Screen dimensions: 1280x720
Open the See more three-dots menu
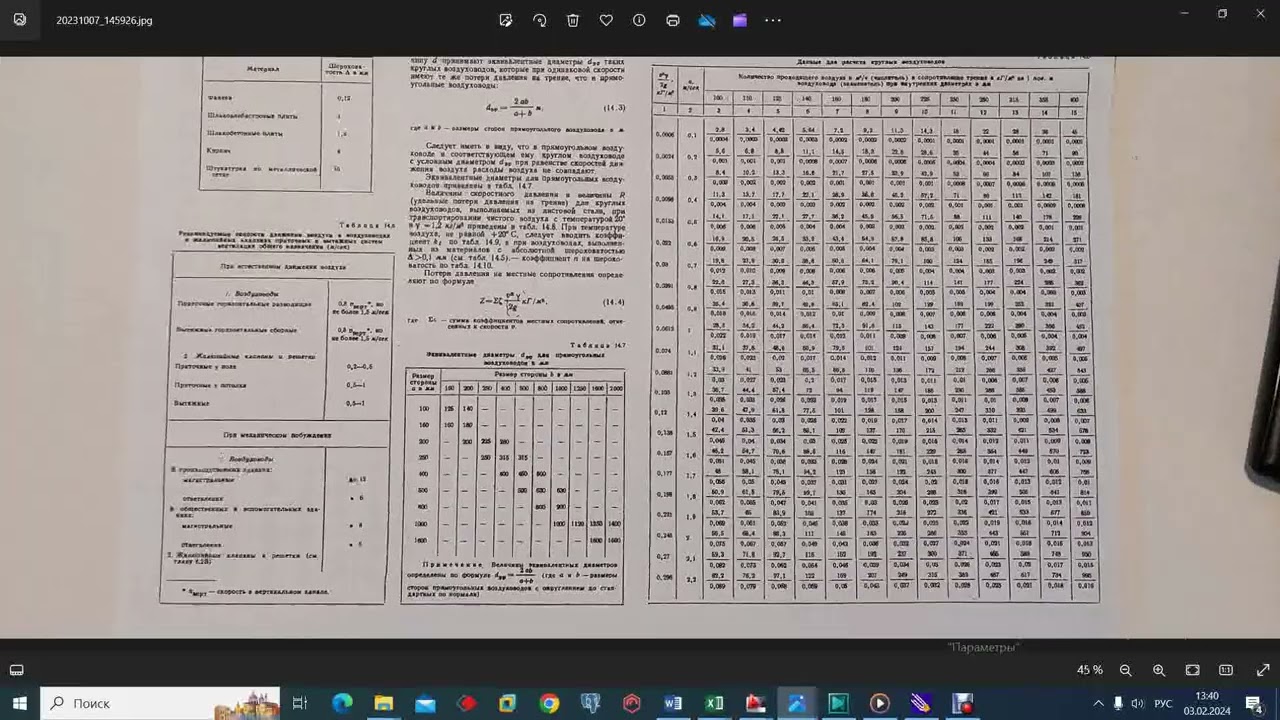coord(773,20)
